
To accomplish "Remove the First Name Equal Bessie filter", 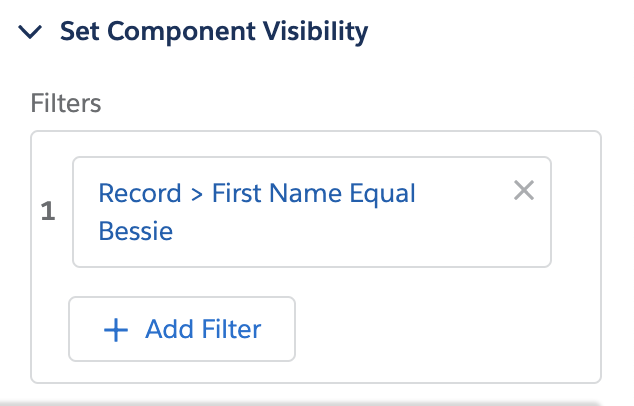I will tap(524, 190).
